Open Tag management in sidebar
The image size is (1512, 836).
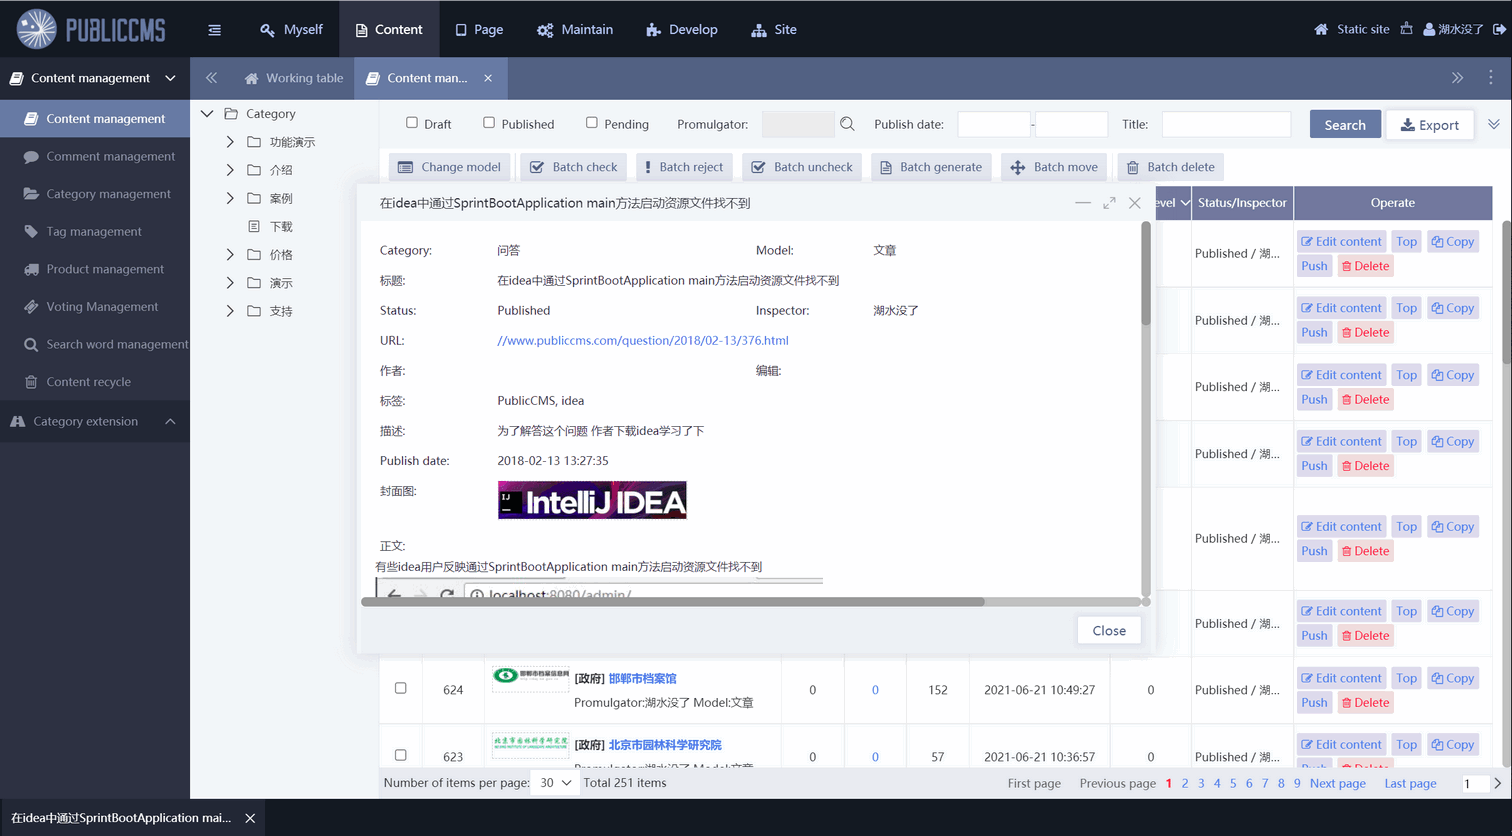[95, 231]
